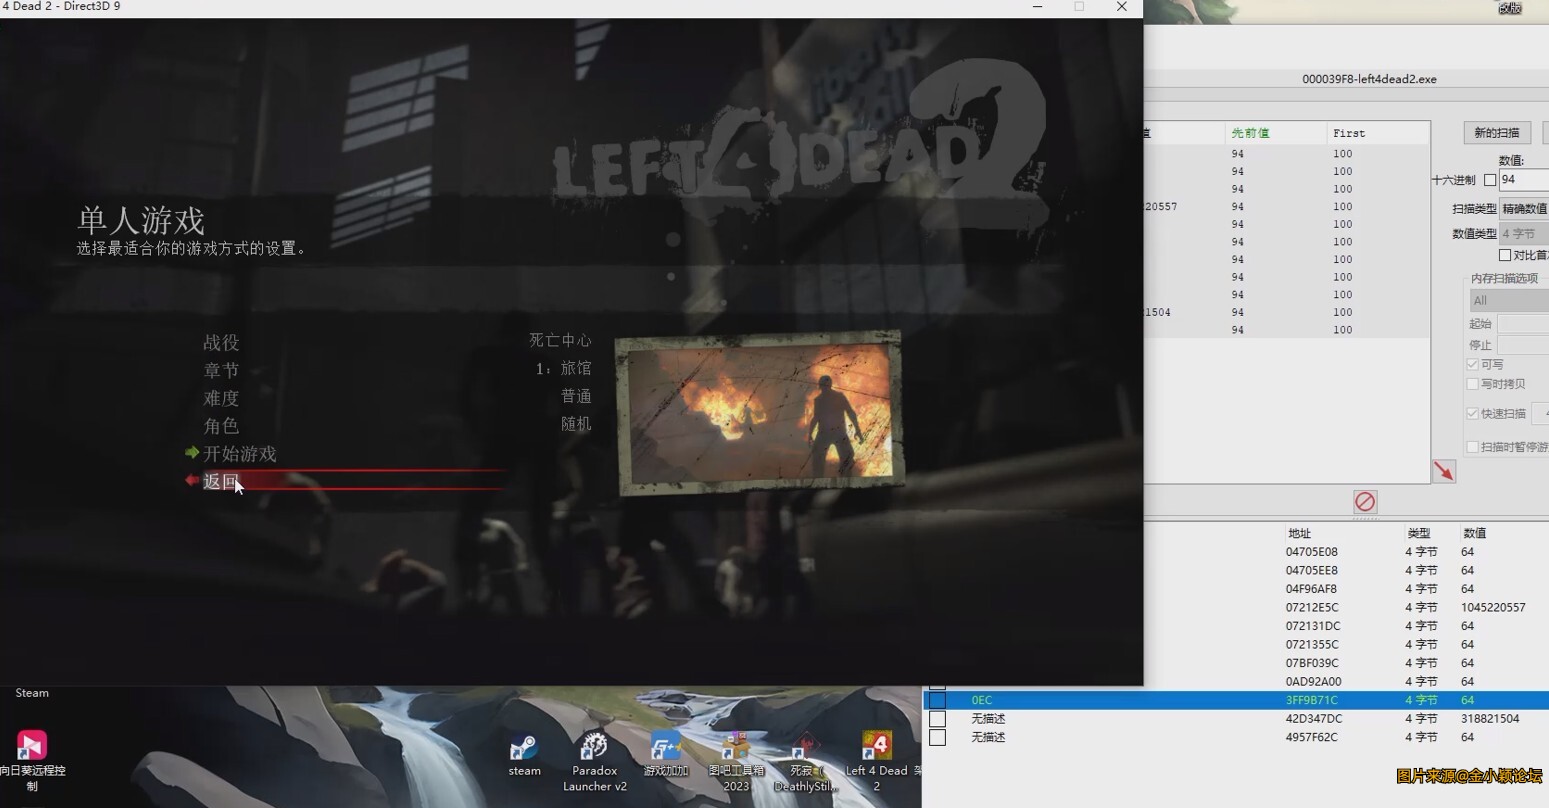1549x808 pixels.
Task: Click the green arrow beside 开始游戏
Action: [x=192, y=453]
